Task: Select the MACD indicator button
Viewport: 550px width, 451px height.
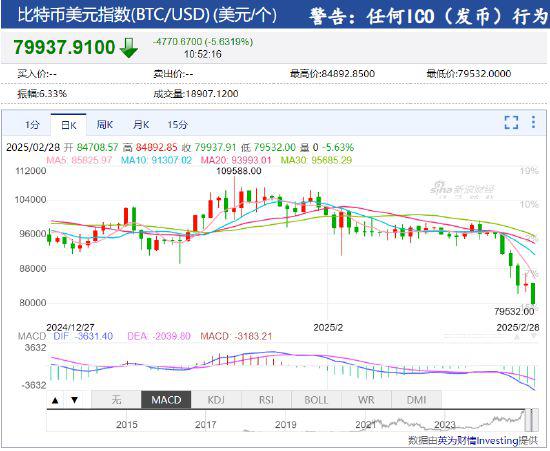Action: click(x=166, y=400)
